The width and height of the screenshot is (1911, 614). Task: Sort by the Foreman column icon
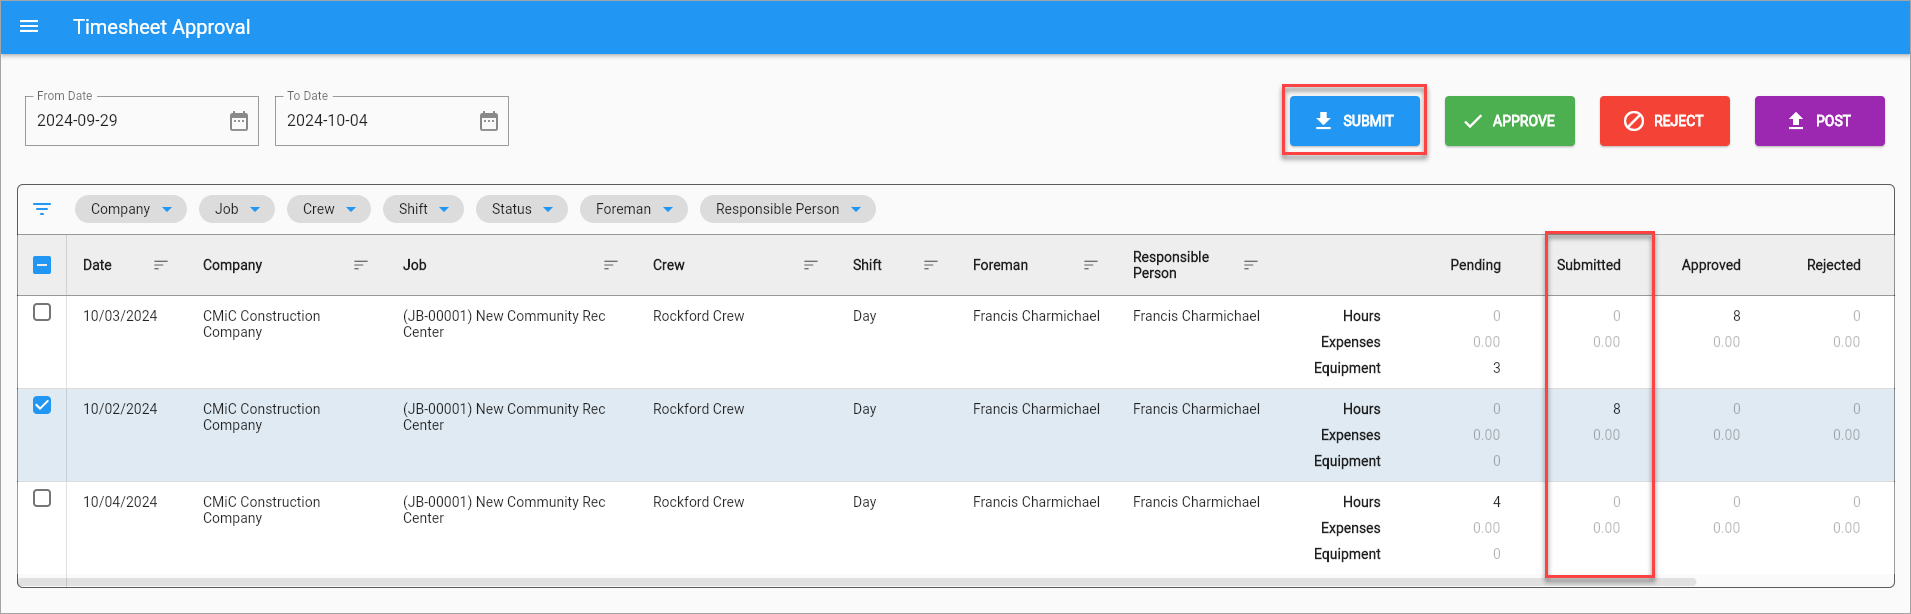1091,265
